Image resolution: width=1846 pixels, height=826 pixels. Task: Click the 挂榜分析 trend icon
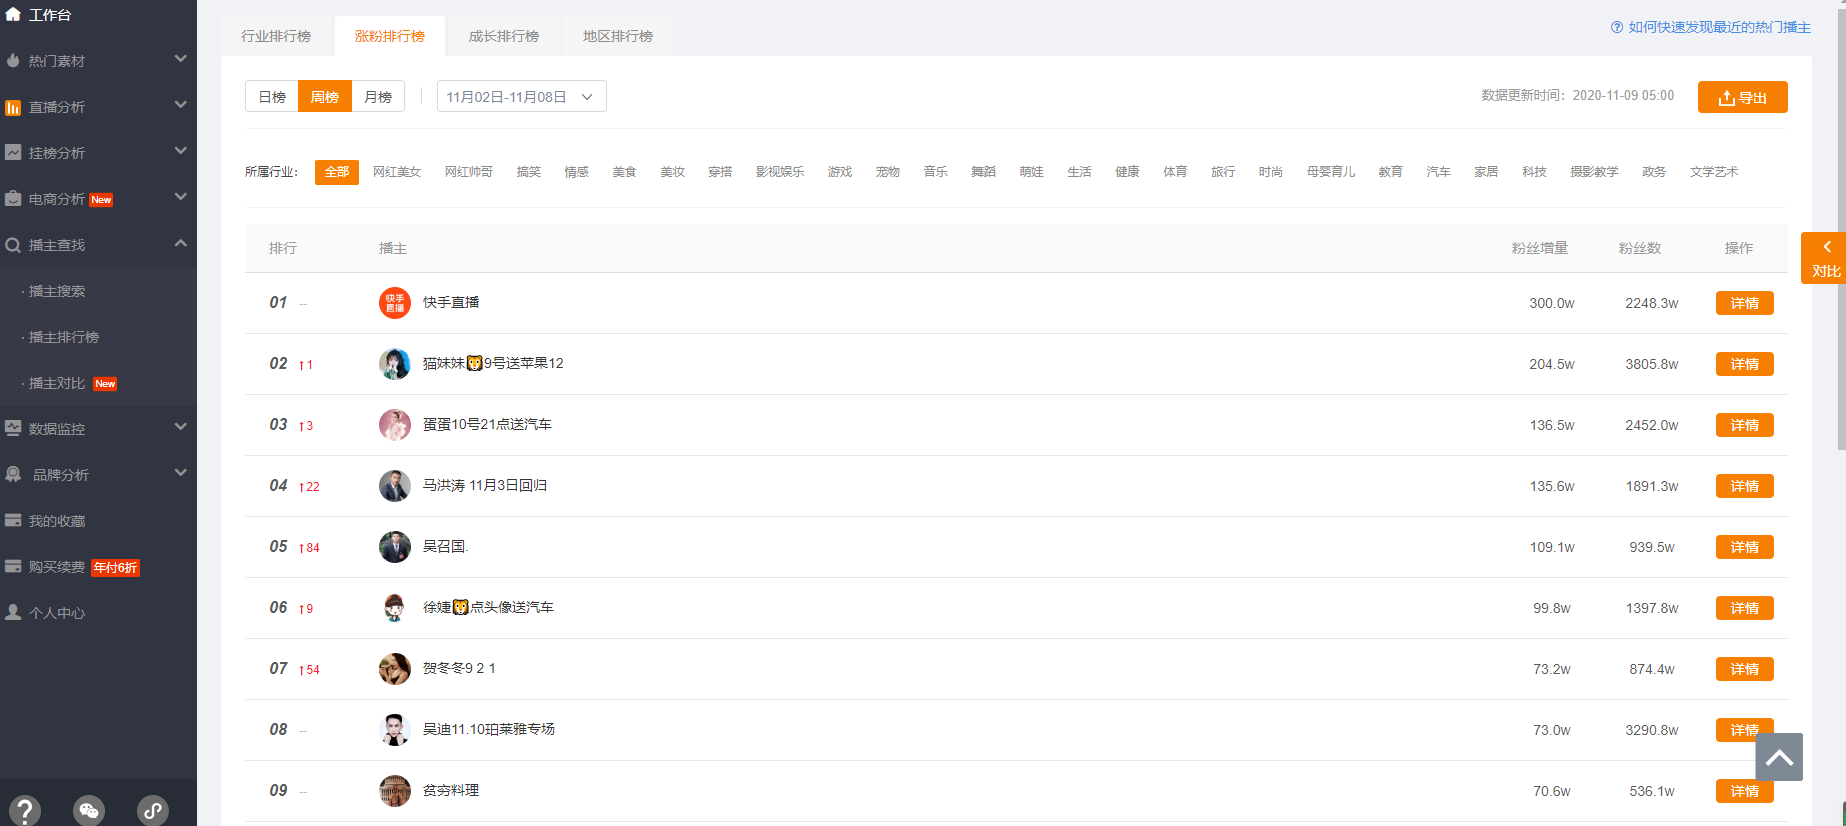tap(13, 153)
